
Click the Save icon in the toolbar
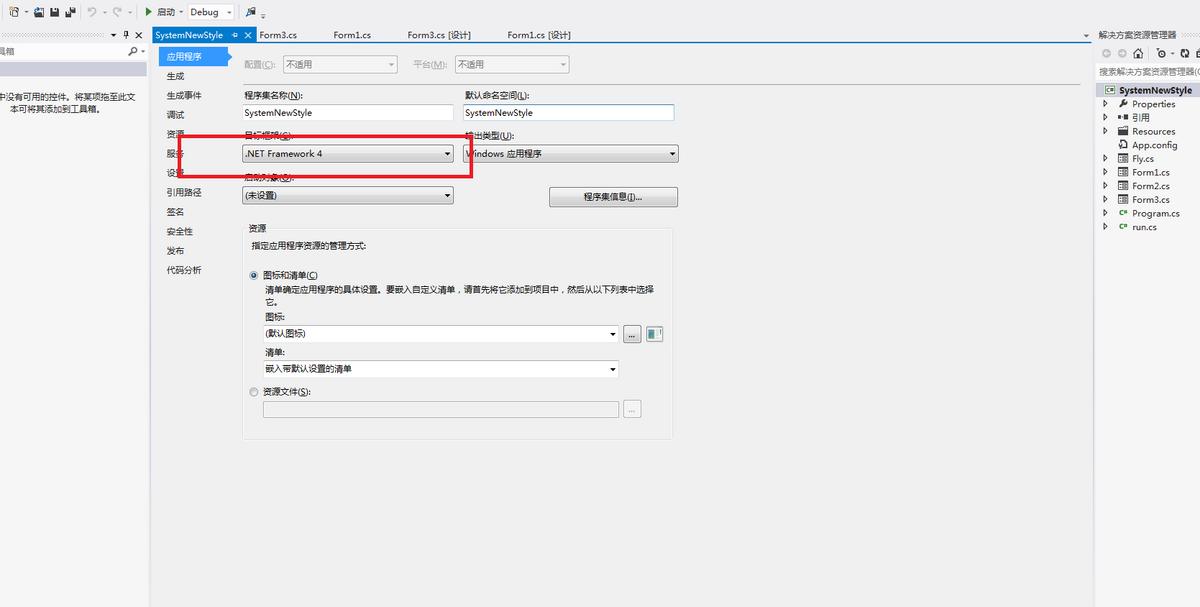pos(56,12)
